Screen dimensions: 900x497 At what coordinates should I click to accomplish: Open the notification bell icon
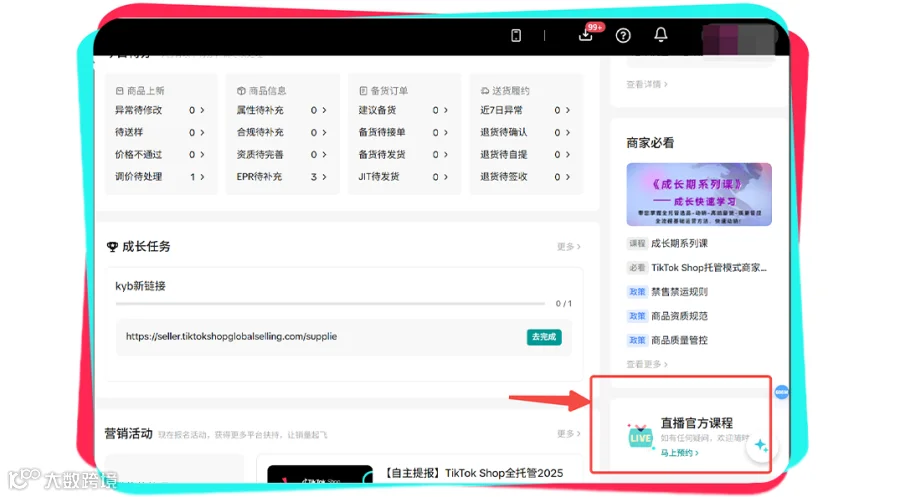pos(661,34)
